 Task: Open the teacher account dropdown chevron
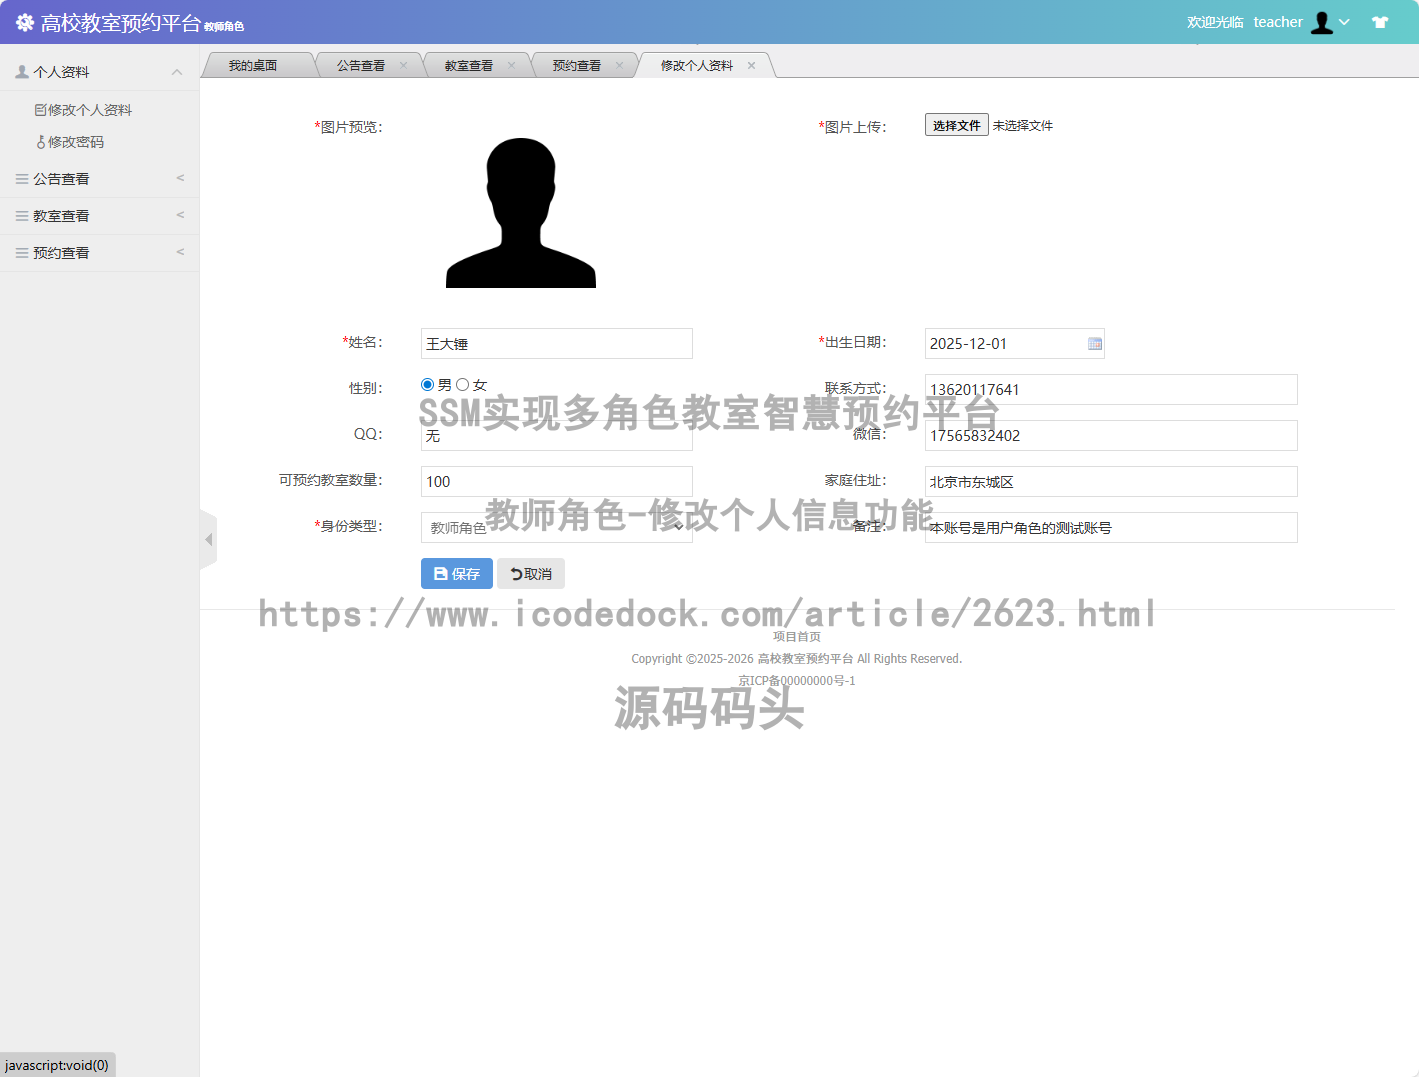pyautogui.click(x=1344, y=21)
